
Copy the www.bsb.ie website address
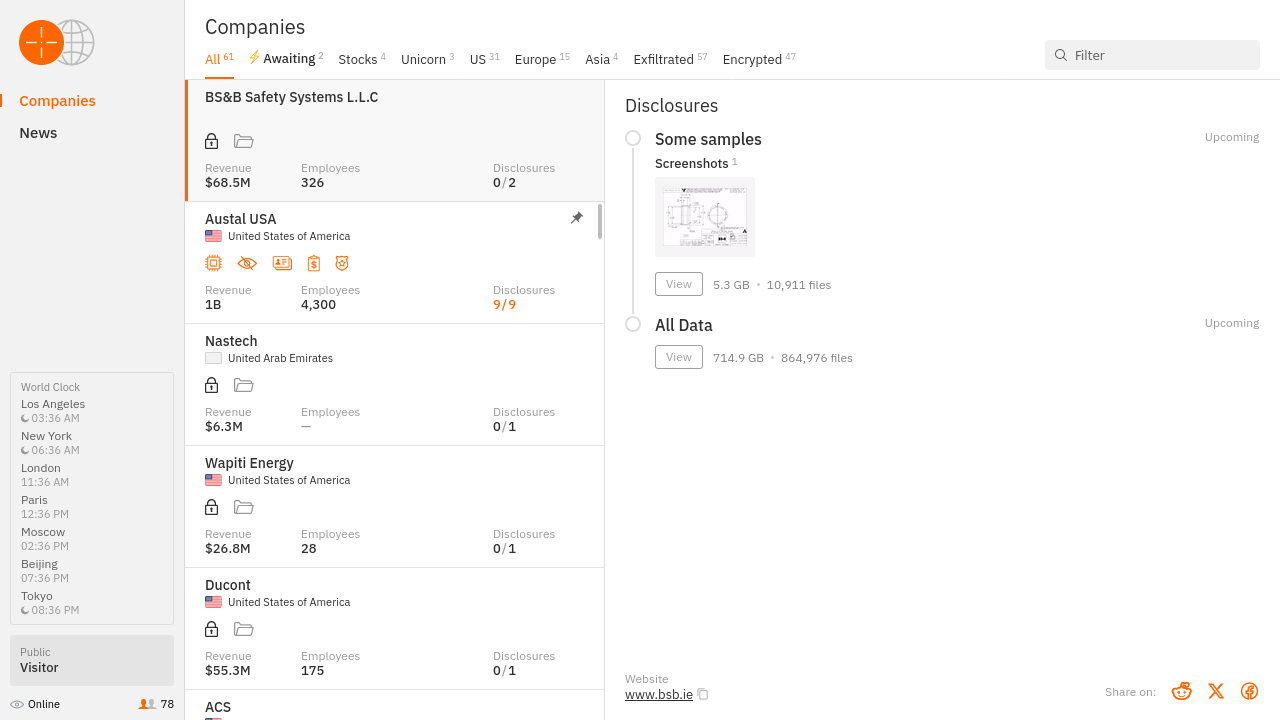703,694
